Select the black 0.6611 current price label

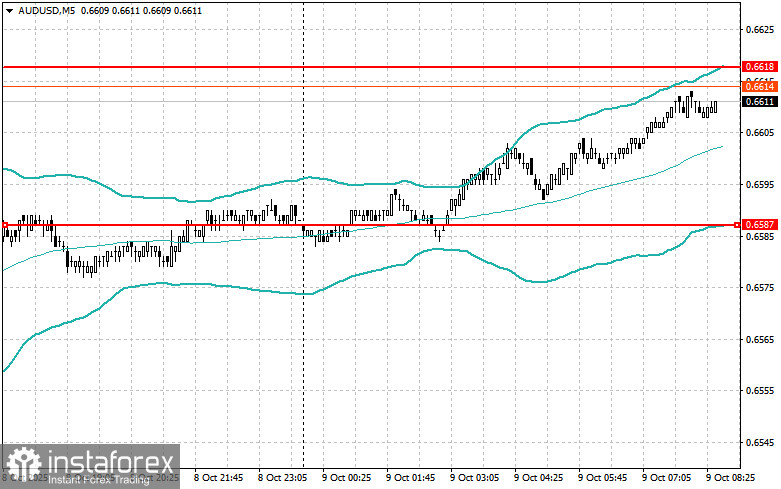pyautogui.click(x=760, y=102)
